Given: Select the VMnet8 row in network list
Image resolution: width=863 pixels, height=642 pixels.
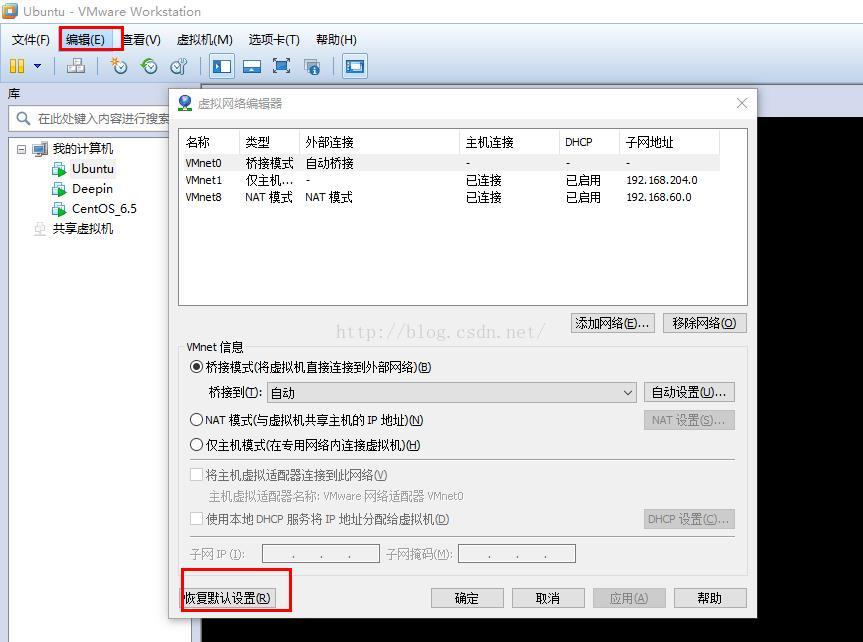Looking at the screenshot, I should pyautogui.click(x=451, y=197).
